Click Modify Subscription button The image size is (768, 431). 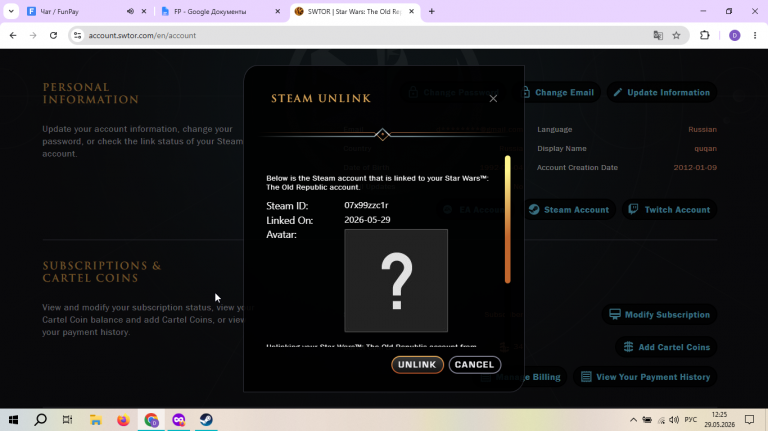click(x=659, y=314)
